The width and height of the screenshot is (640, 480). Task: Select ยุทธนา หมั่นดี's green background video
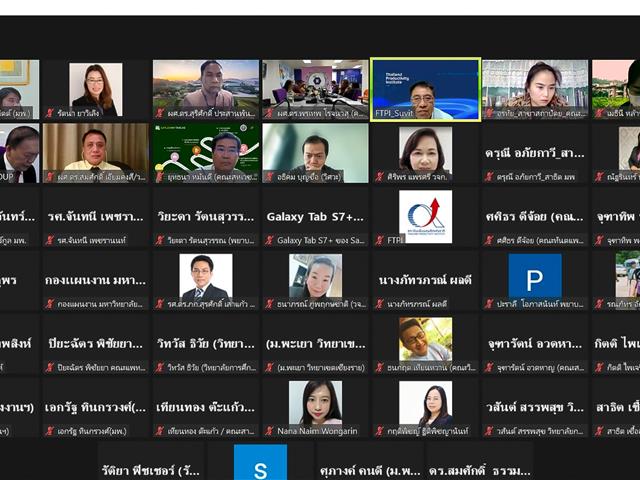pyautogui.click(x=206, y=153)
